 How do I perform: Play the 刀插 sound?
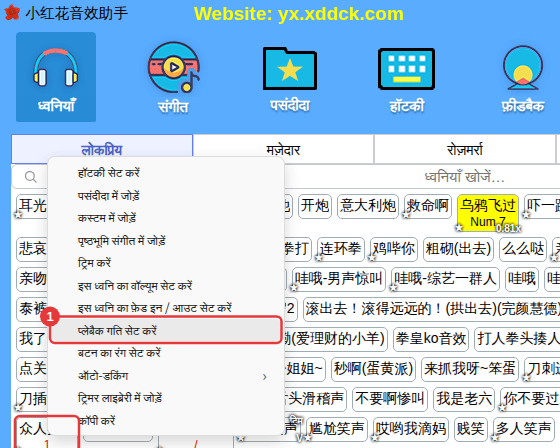coord(32,398)
